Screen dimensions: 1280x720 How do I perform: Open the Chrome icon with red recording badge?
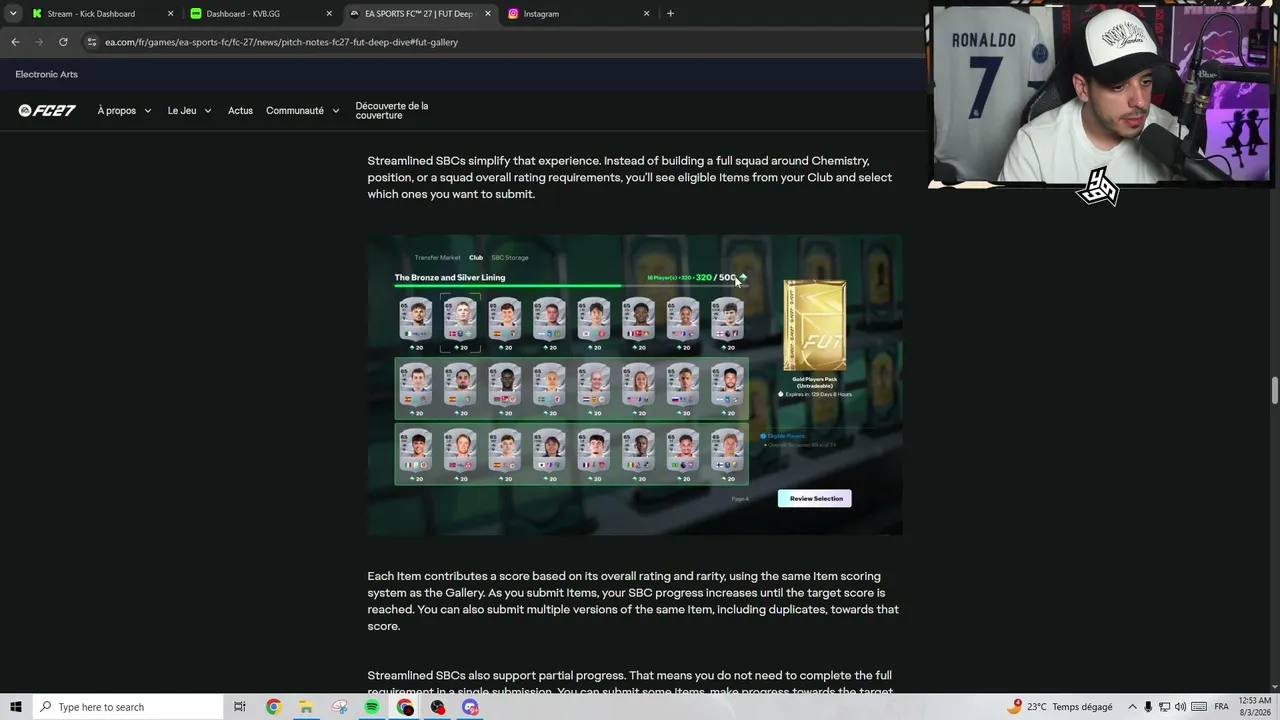click(405, 707)
